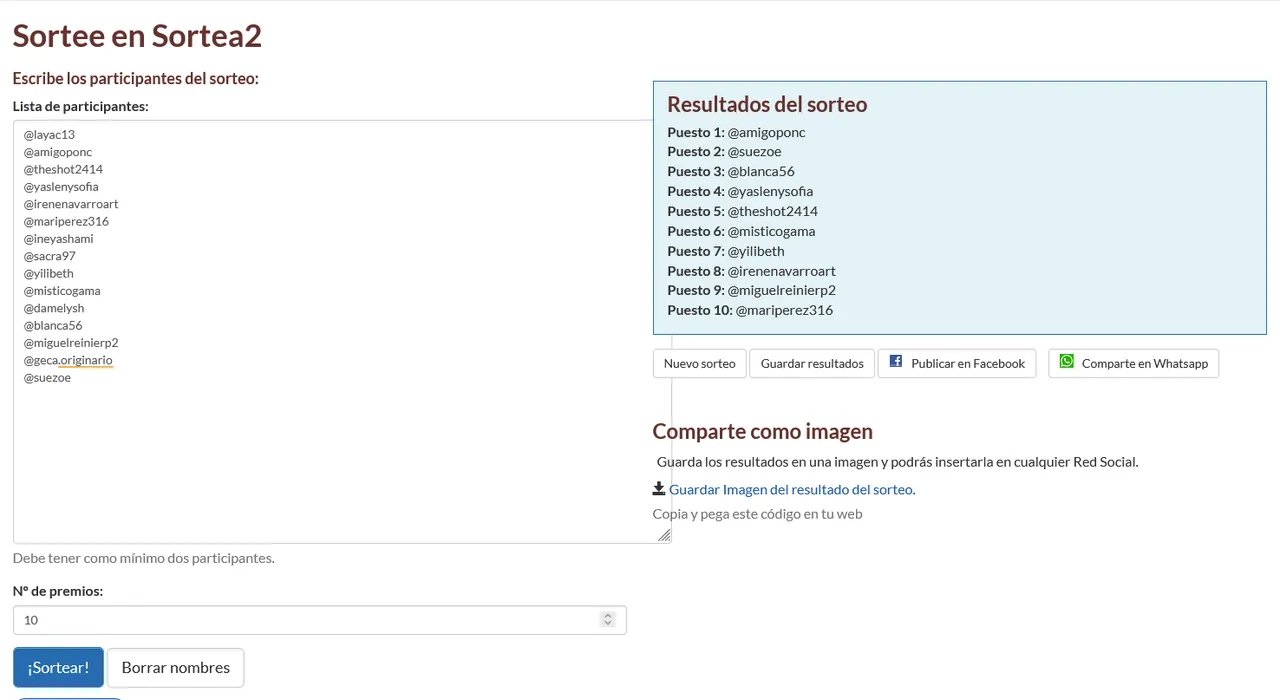This screenshot has height=700, width=1280.
Task: Select @layac13 in the participants list
Action: [x=49, y=134]
